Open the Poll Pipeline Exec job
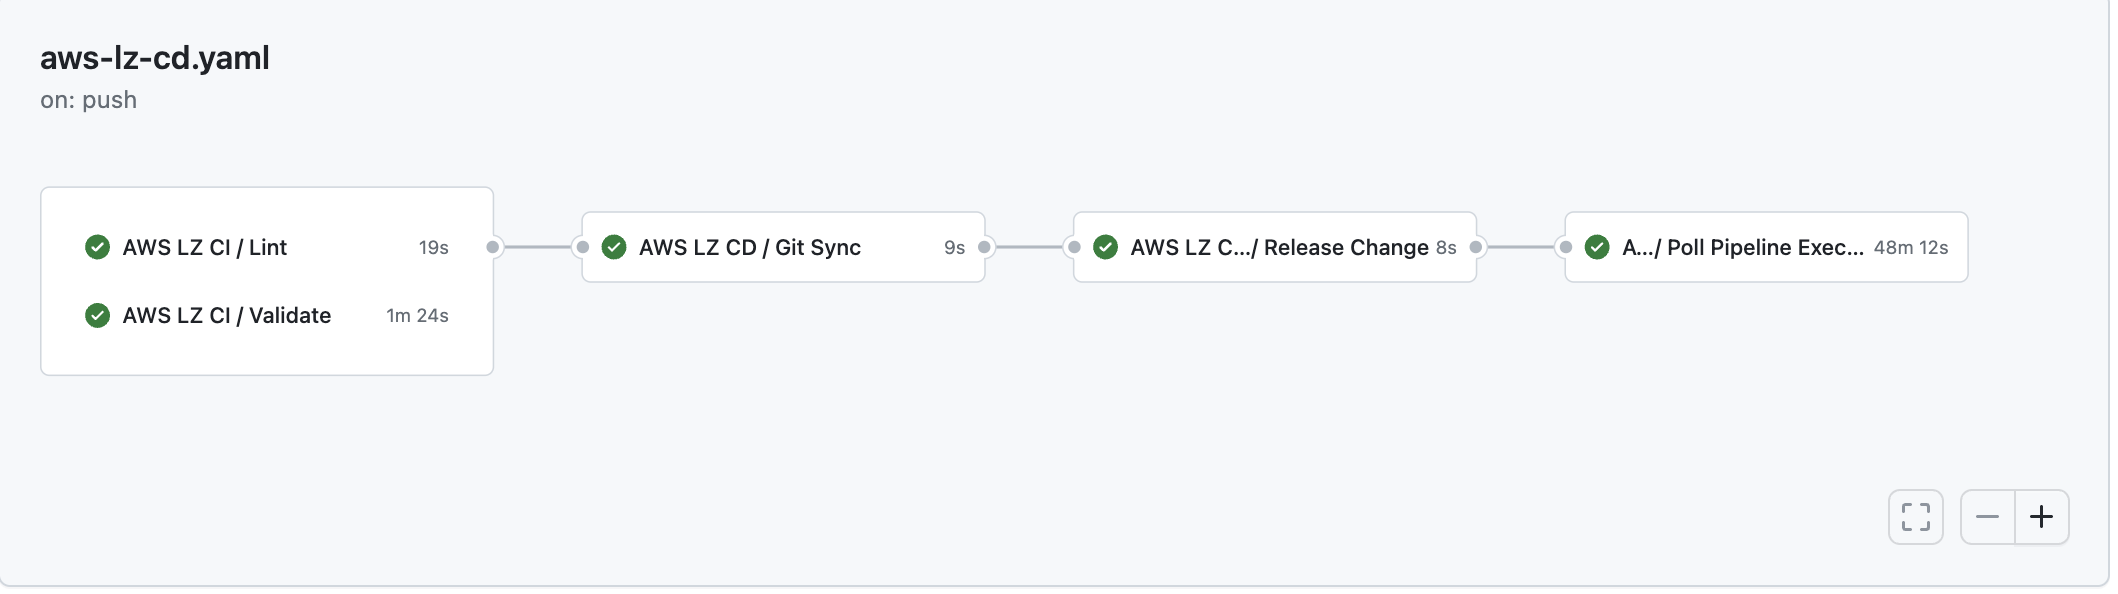The height and width of the screenshot is (594, 2118). [1766, 247]
